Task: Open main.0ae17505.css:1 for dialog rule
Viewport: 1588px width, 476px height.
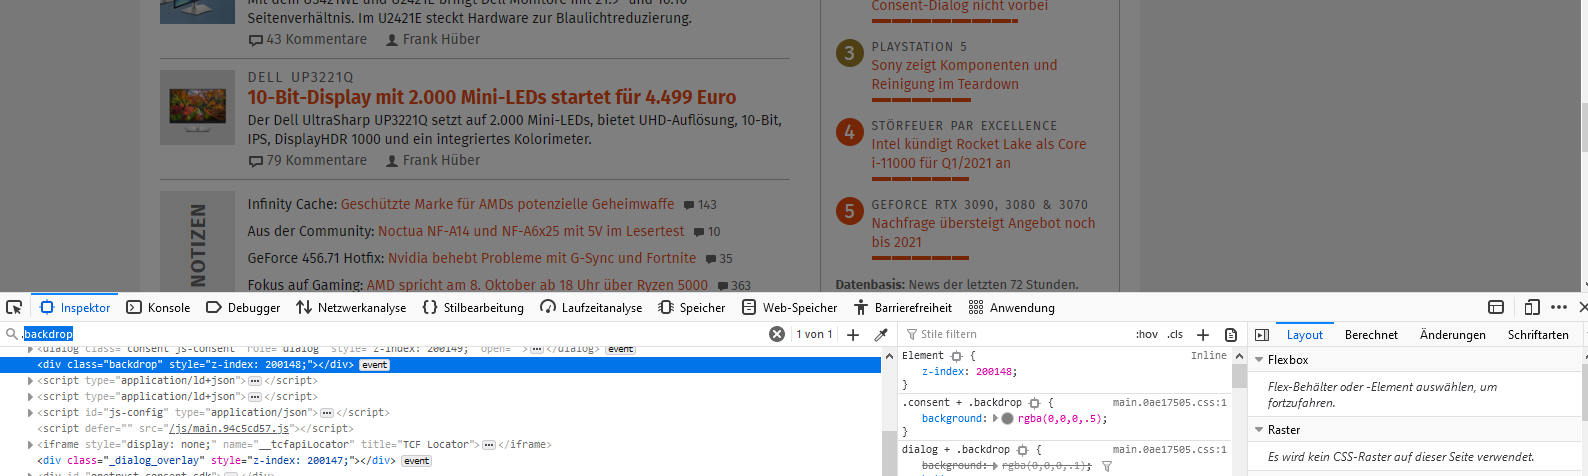Action: (1169, 449)
